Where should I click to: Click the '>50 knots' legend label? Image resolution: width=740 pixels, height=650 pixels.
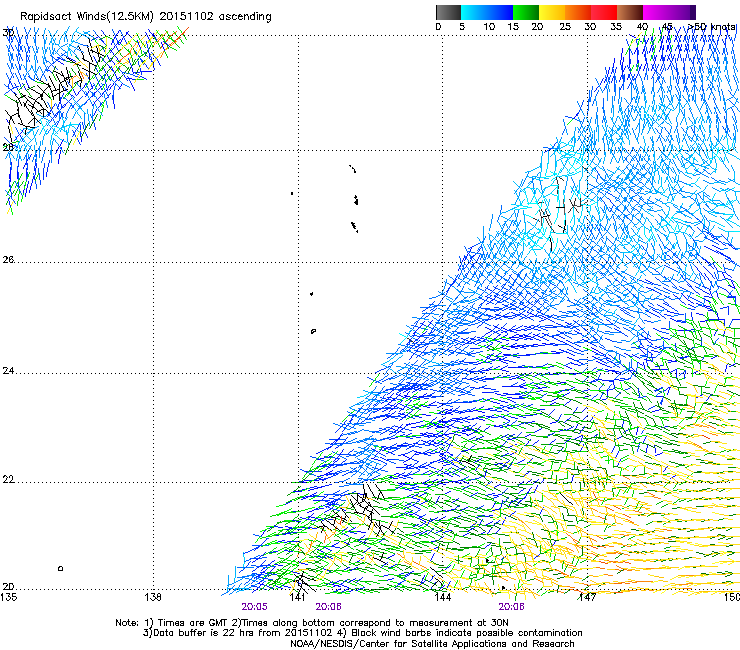[712, 27]
